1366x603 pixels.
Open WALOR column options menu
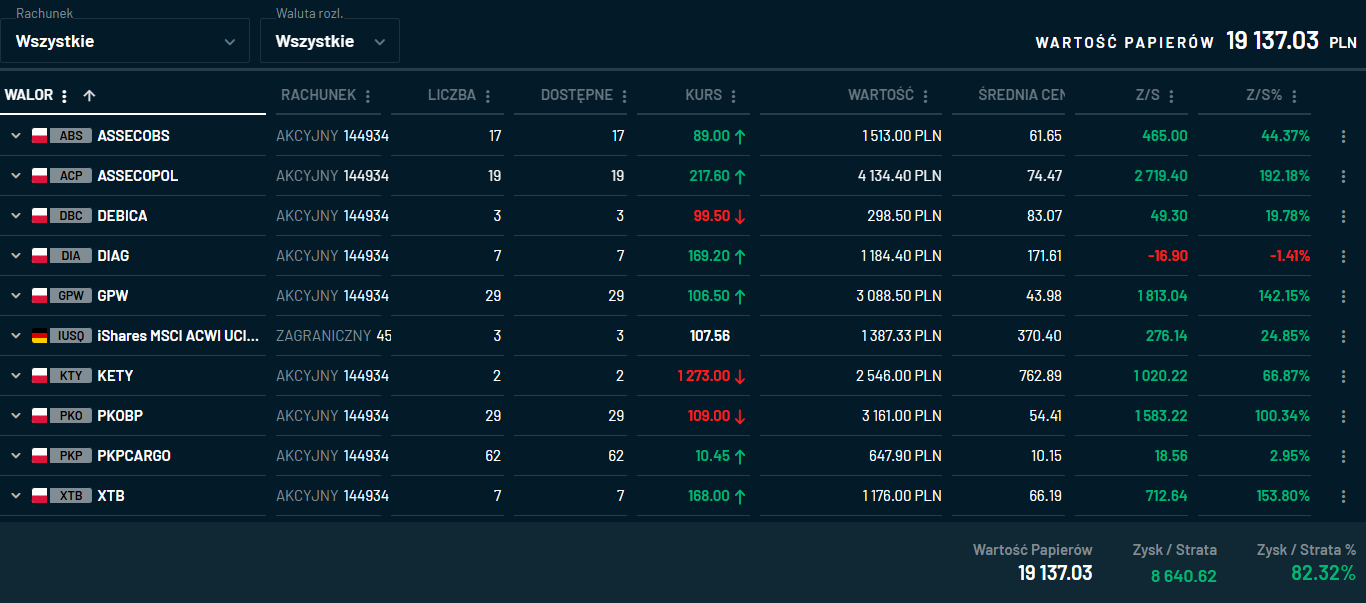[x=65, y=96]
